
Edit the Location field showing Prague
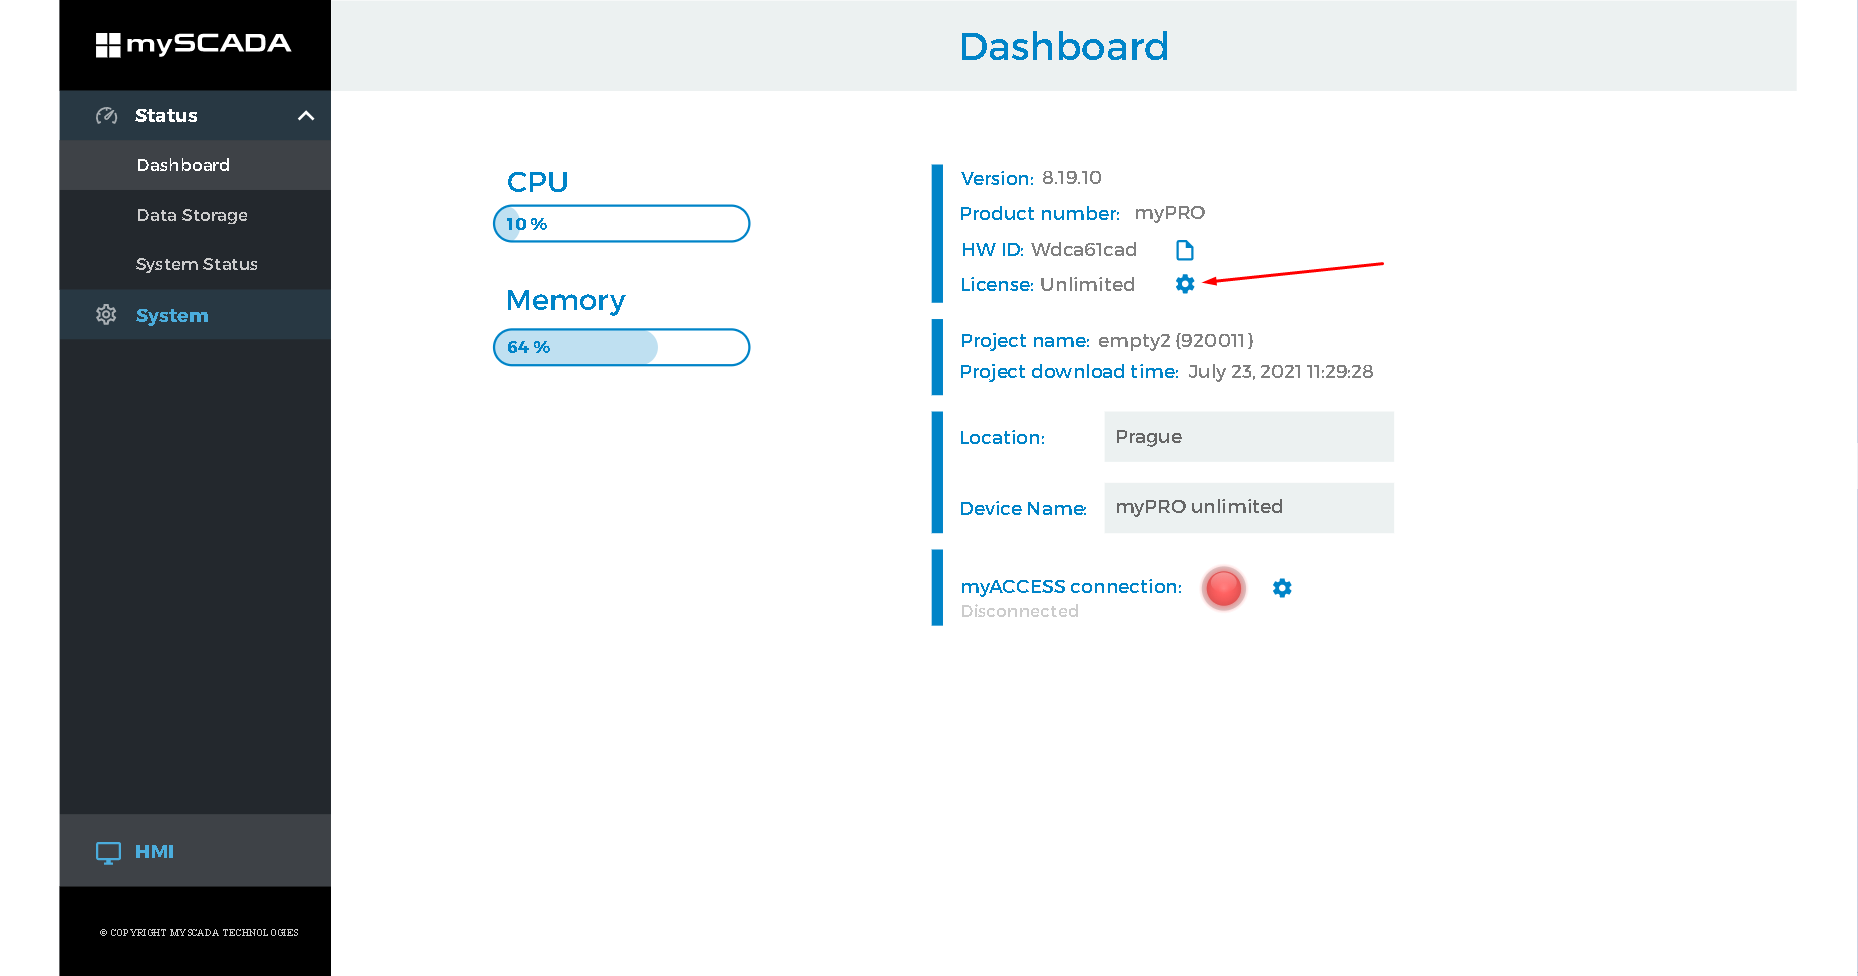pyautogui.click(x=1248, y=437)
